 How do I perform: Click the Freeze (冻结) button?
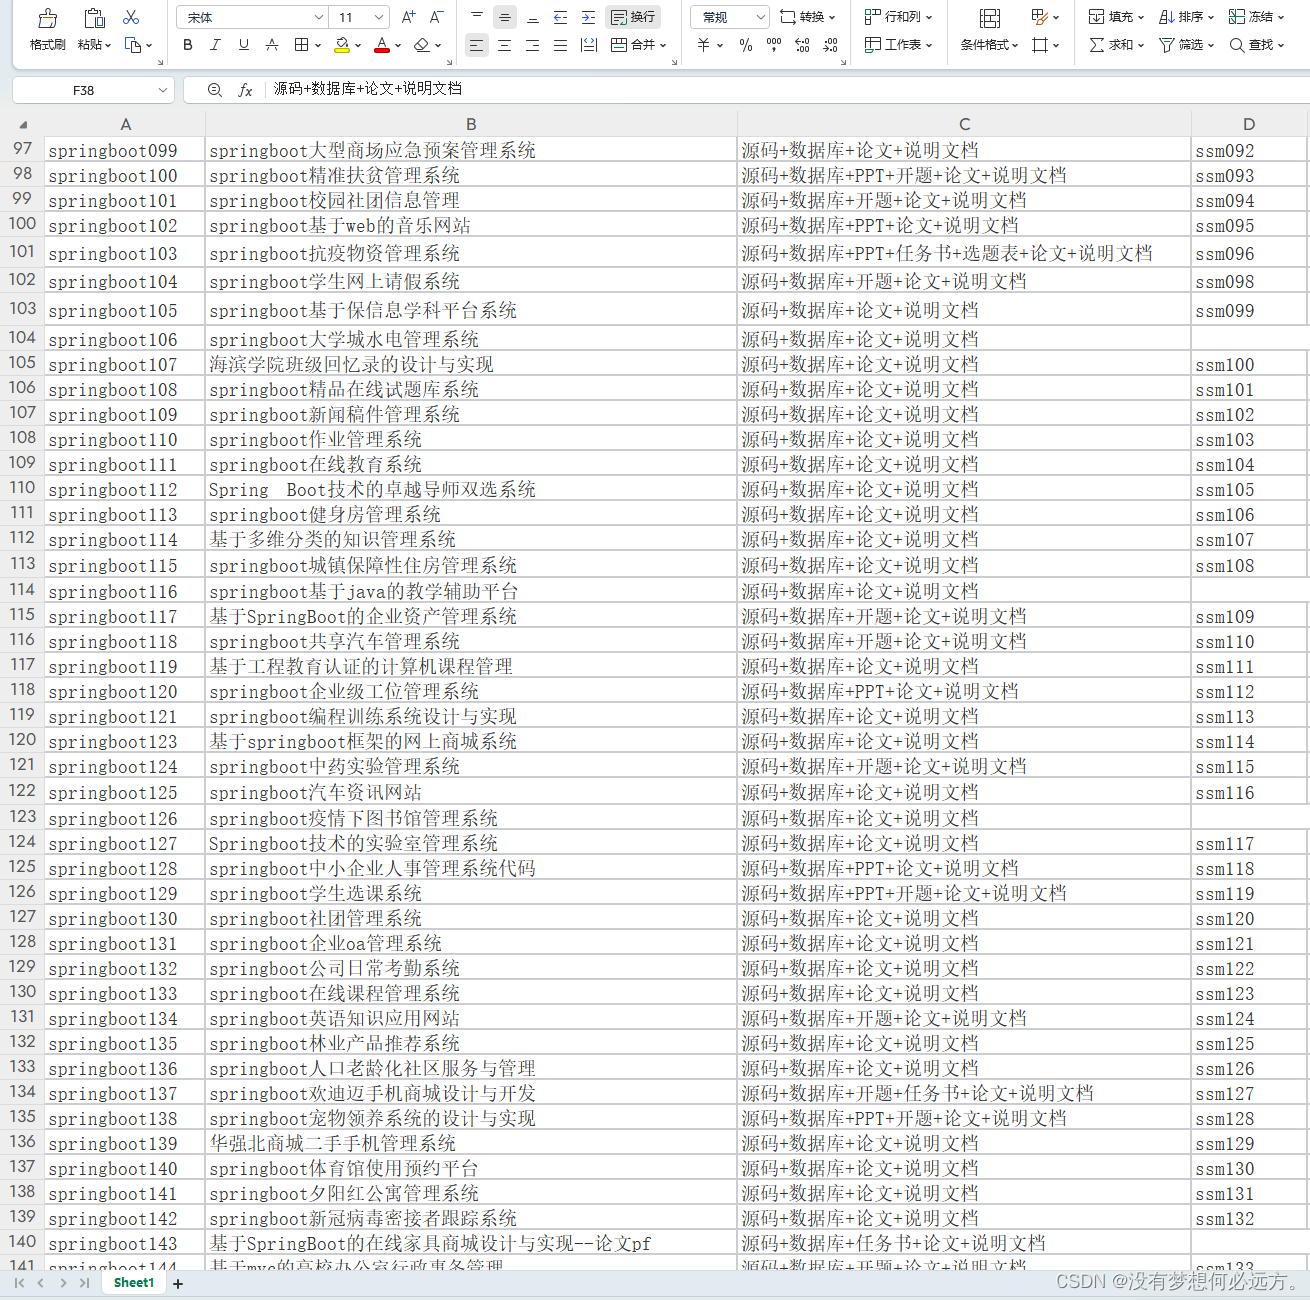1256,17
